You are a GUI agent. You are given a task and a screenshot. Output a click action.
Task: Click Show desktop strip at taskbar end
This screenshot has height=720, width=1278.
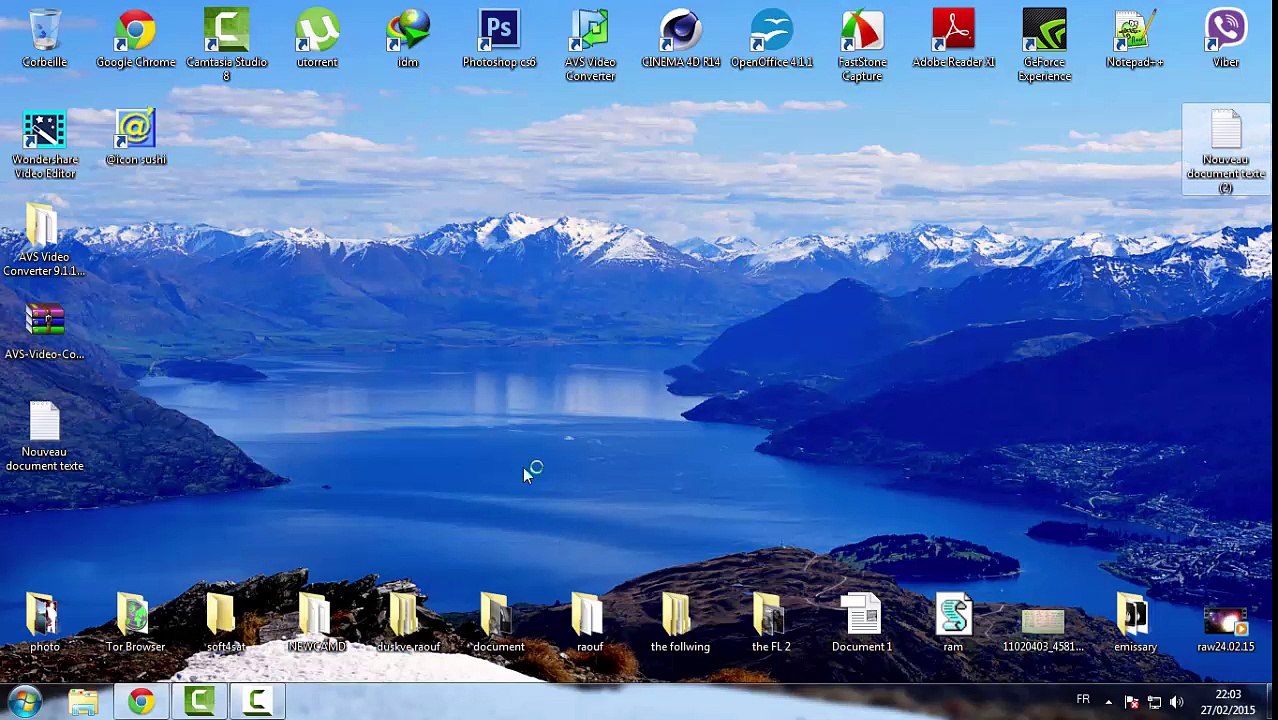pos(1270,702)
